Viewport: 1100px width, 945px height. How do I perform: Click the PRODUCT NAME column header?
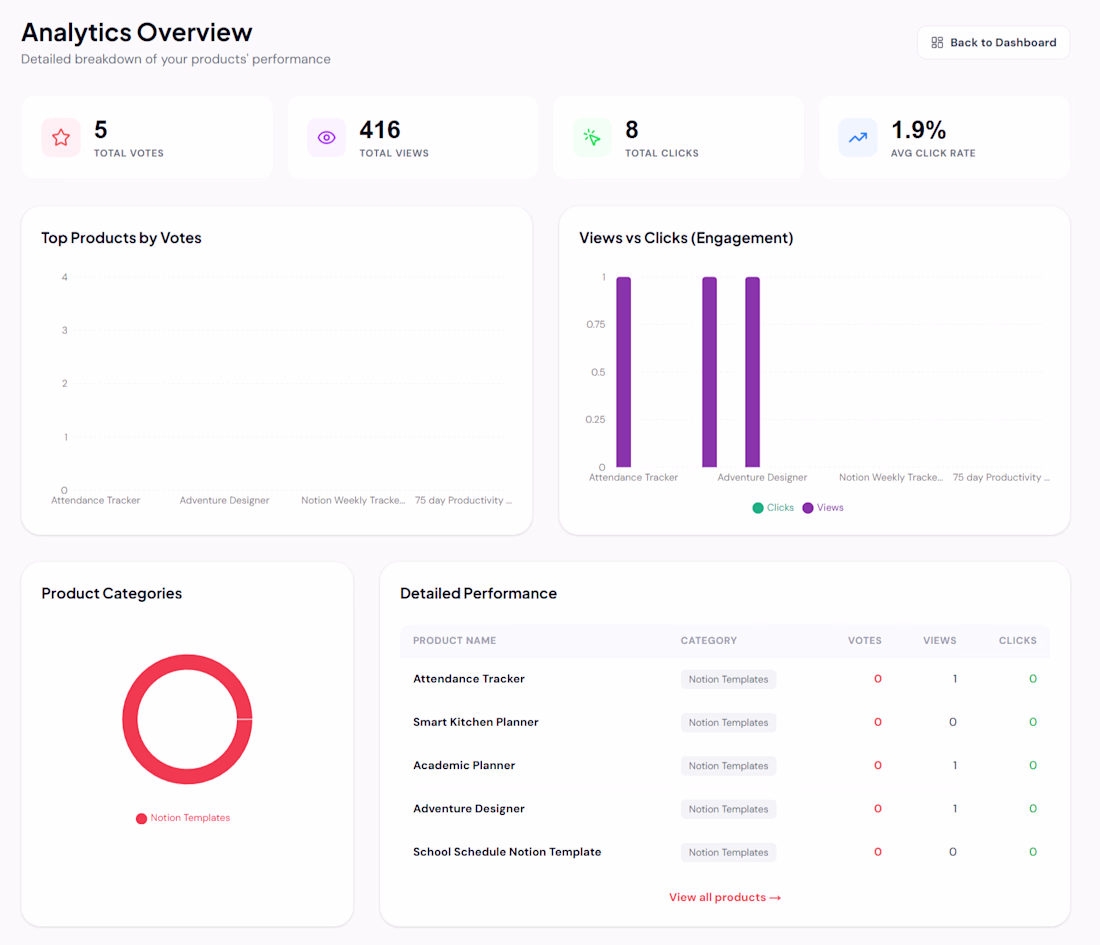(x=455, y=641)
